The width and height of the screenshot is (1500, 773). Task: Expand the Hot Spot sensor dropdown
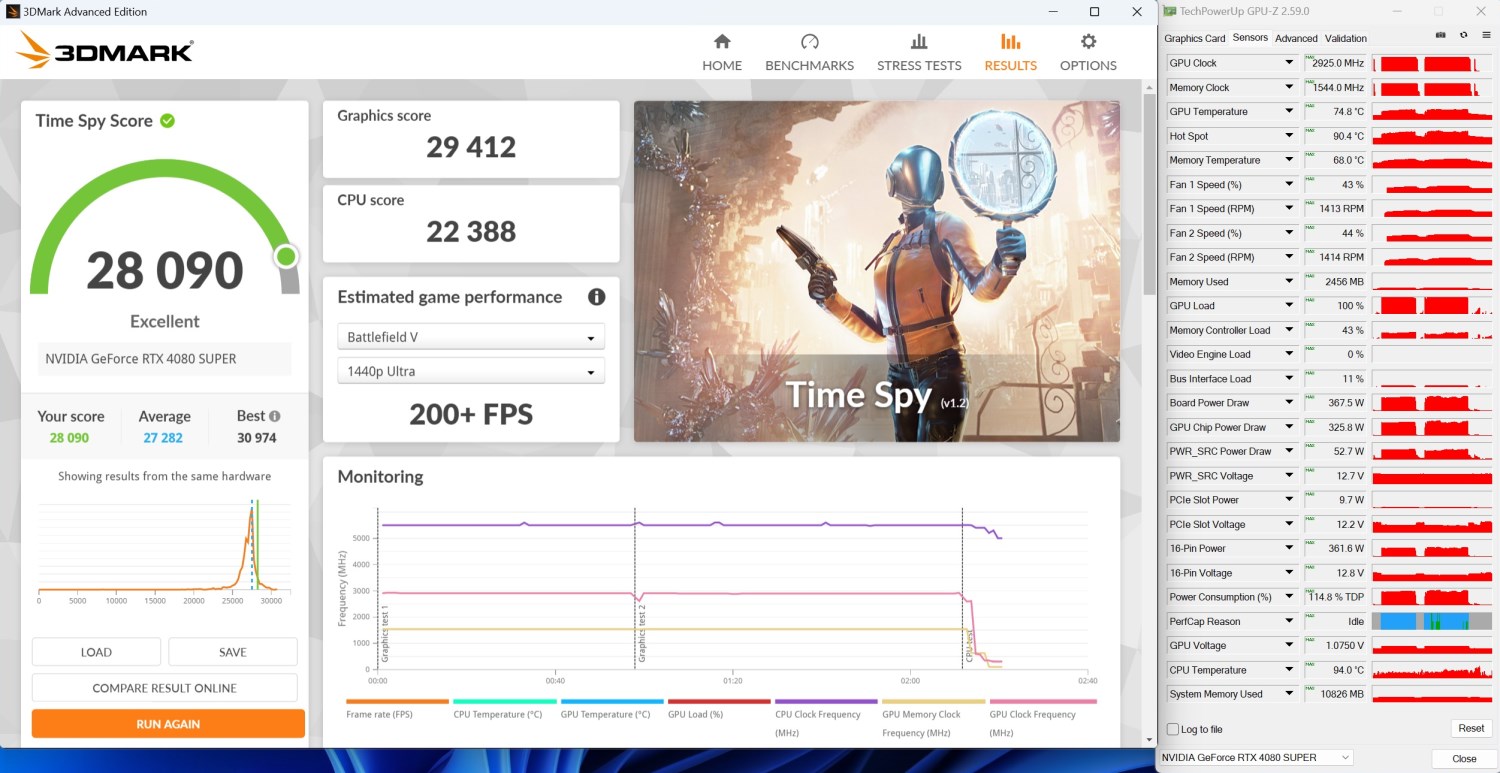click(1289, 136)
